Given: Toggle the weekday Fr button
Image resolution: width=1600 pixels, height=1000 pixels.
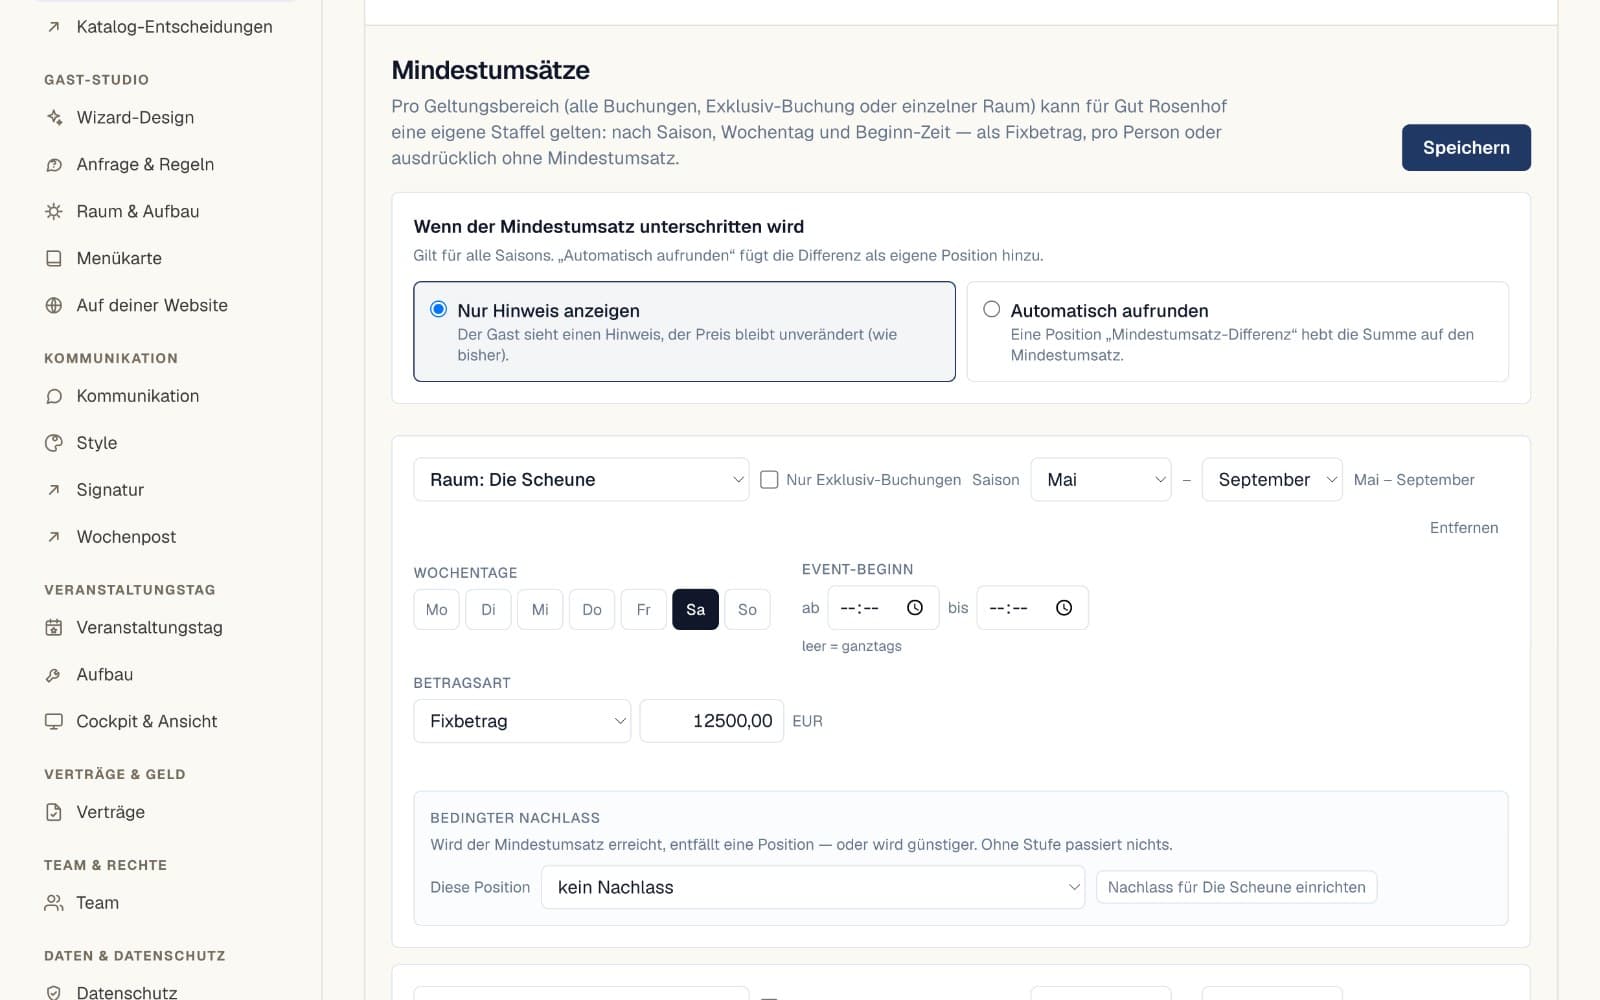Looking at the screenshot, I should coord(644,609).
